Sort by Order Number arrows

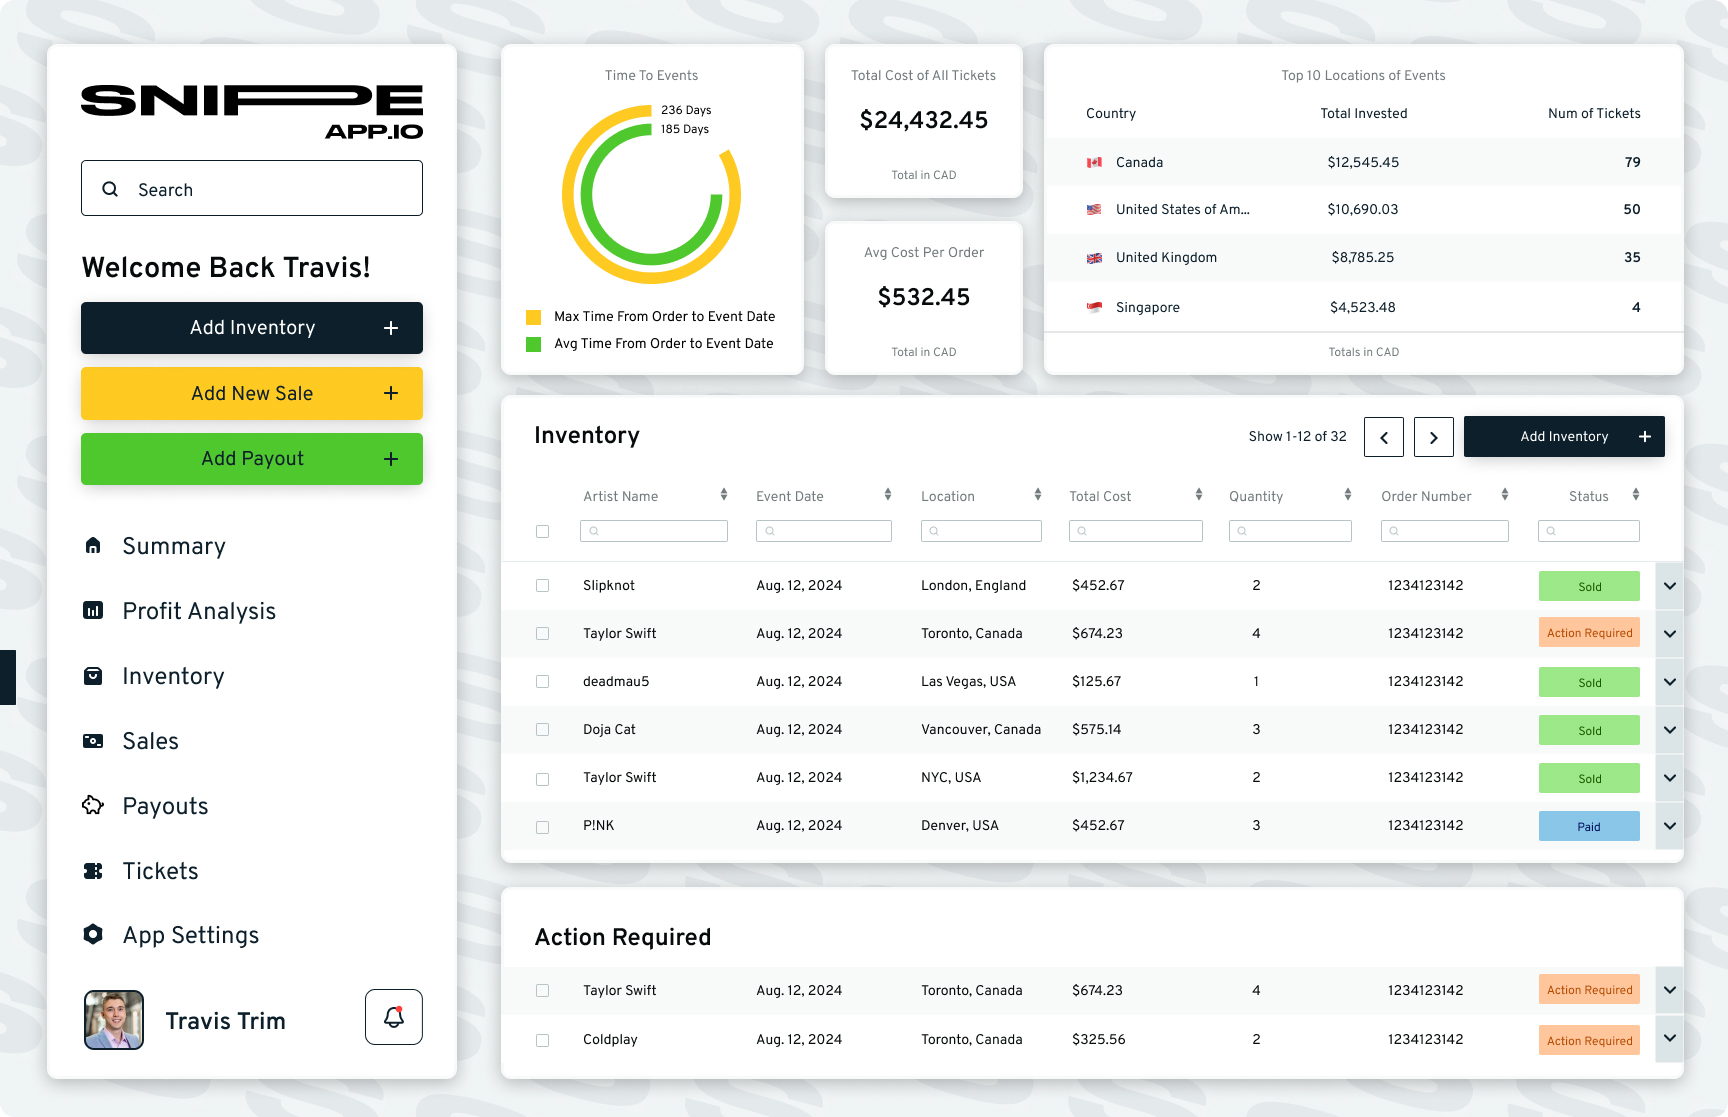pos(1505,495)
